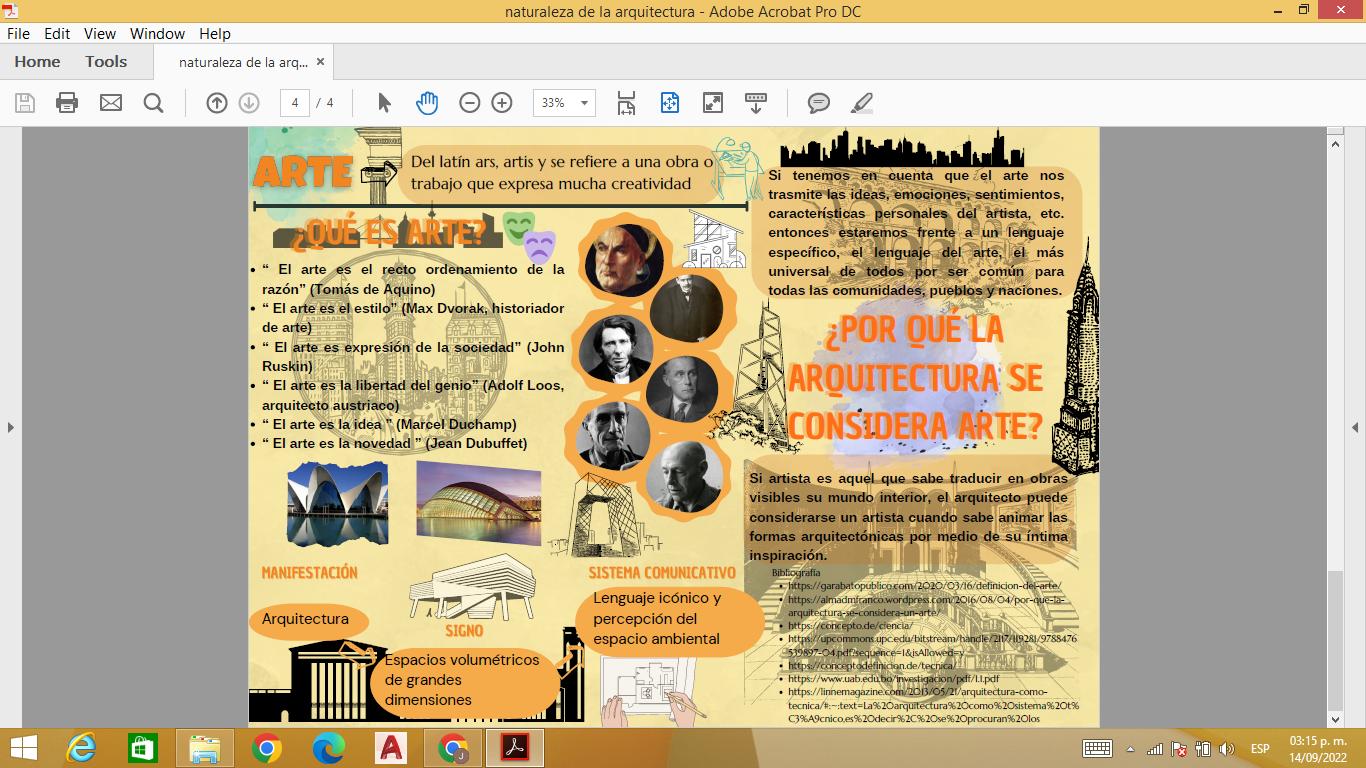The height and width of the screenshot is (768, 1366).
Task: Go to next page arrow
Action: [249, 102]
